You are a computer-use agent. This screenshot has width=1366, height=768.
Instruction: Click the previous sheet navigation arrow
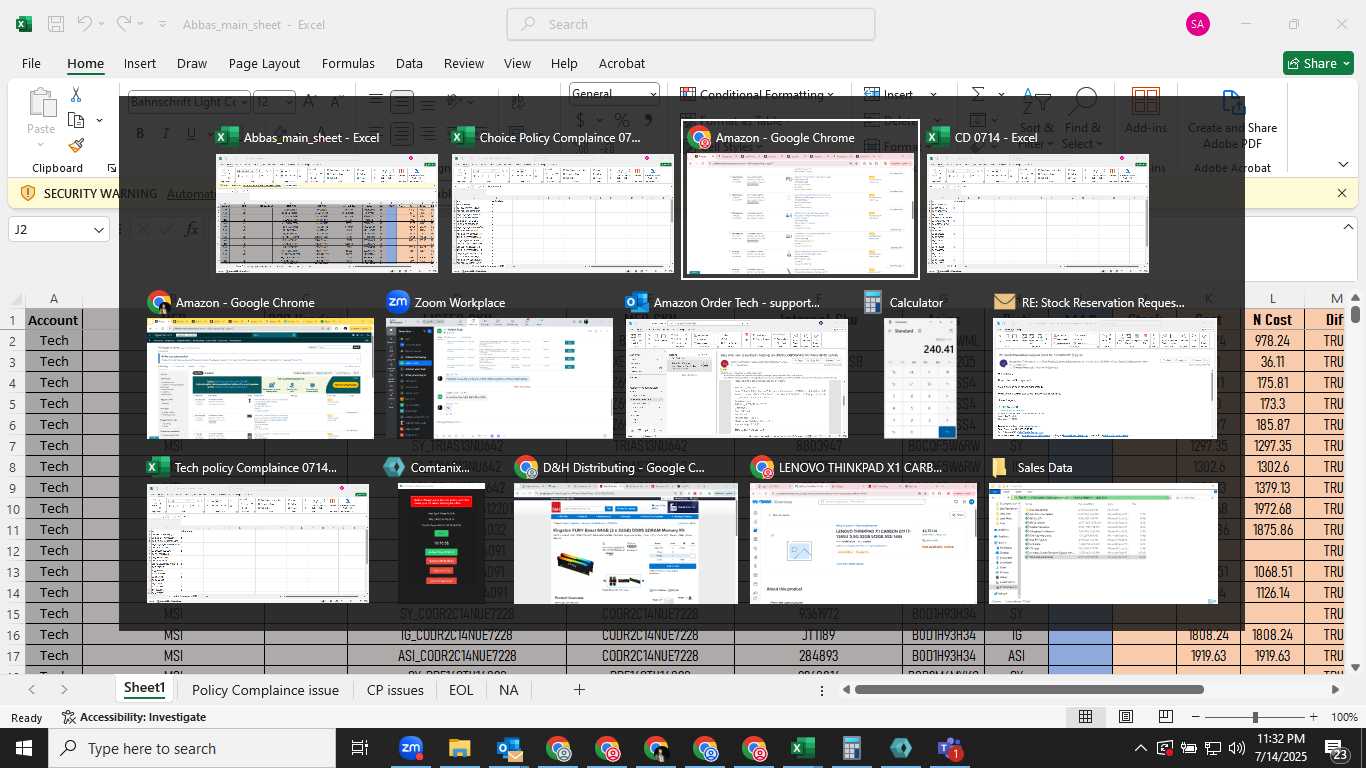point(32,690)
